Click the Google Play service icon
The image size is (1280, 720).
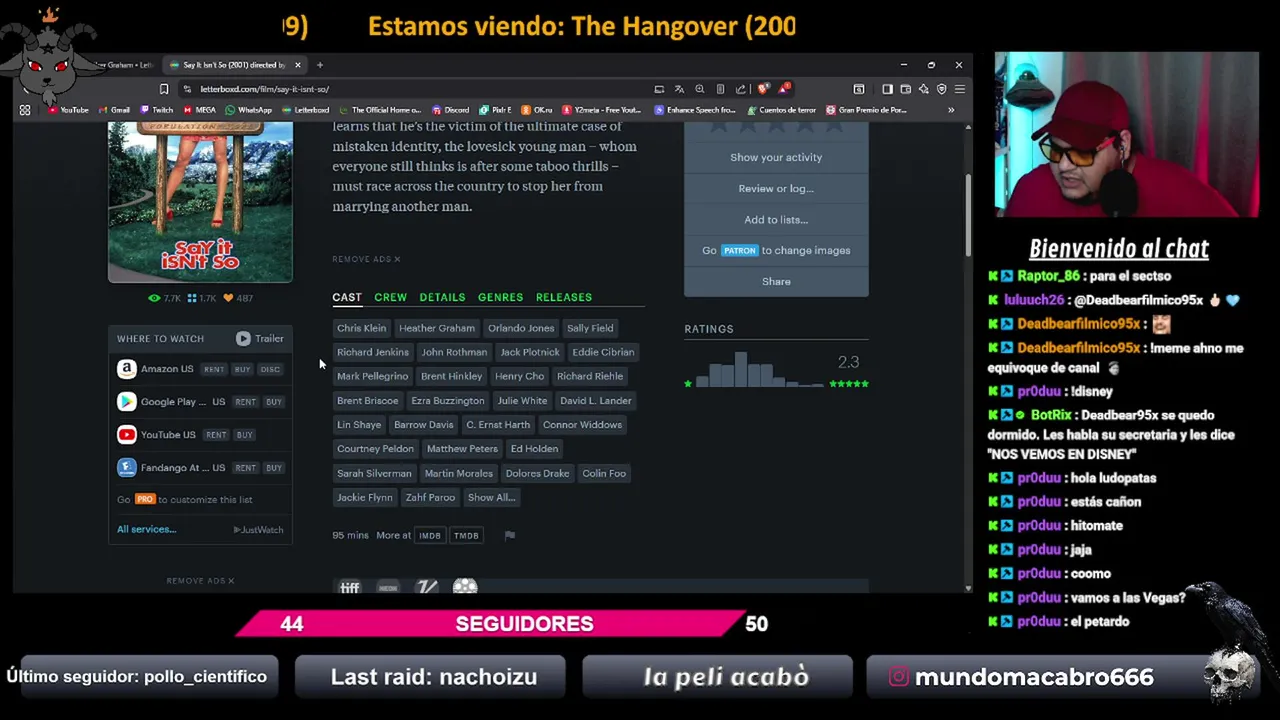(126, 402)
